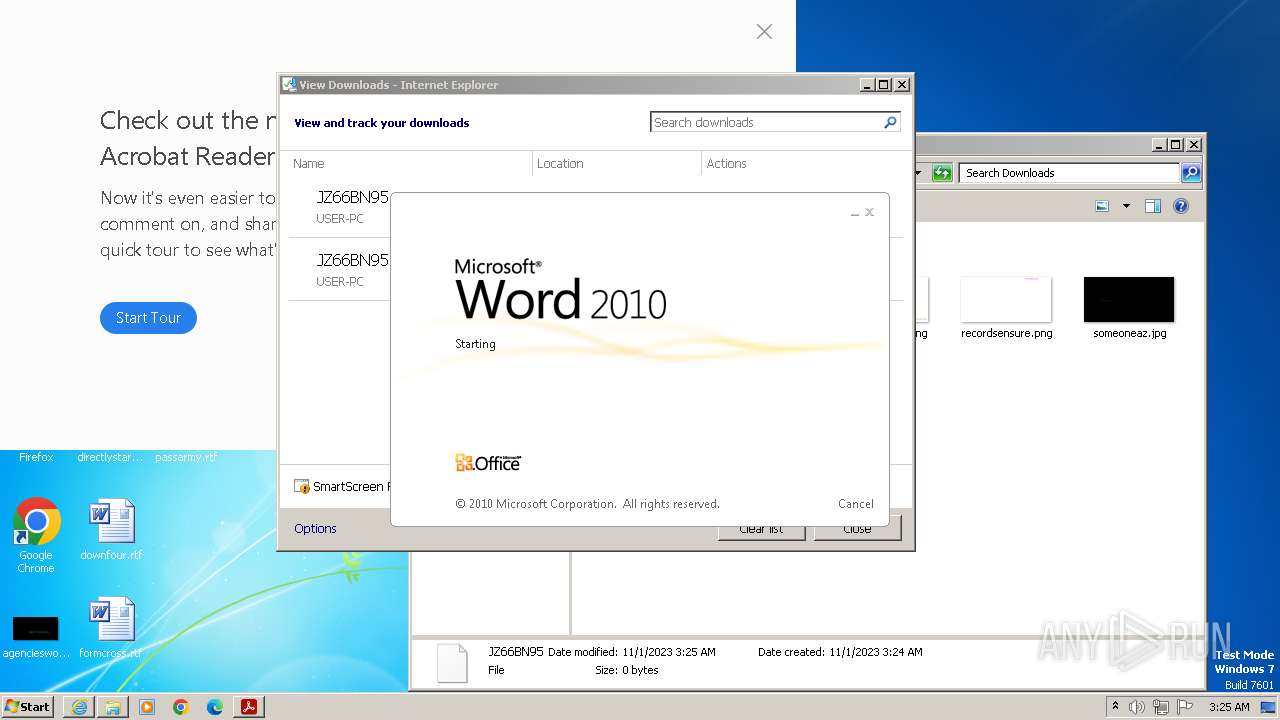Close the Word 2010 splash screen
The image size is (1280, 720).
pos(869,212)
